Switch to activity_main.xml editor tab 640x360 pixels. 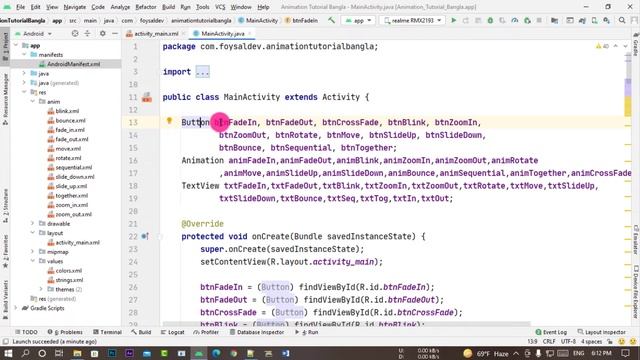click(156, 33)
